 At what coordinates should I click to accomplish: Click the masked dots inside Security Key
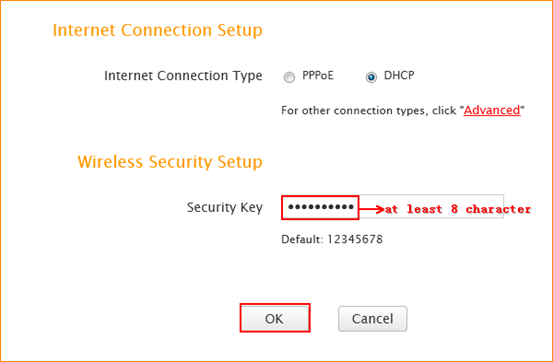point(321,207)
